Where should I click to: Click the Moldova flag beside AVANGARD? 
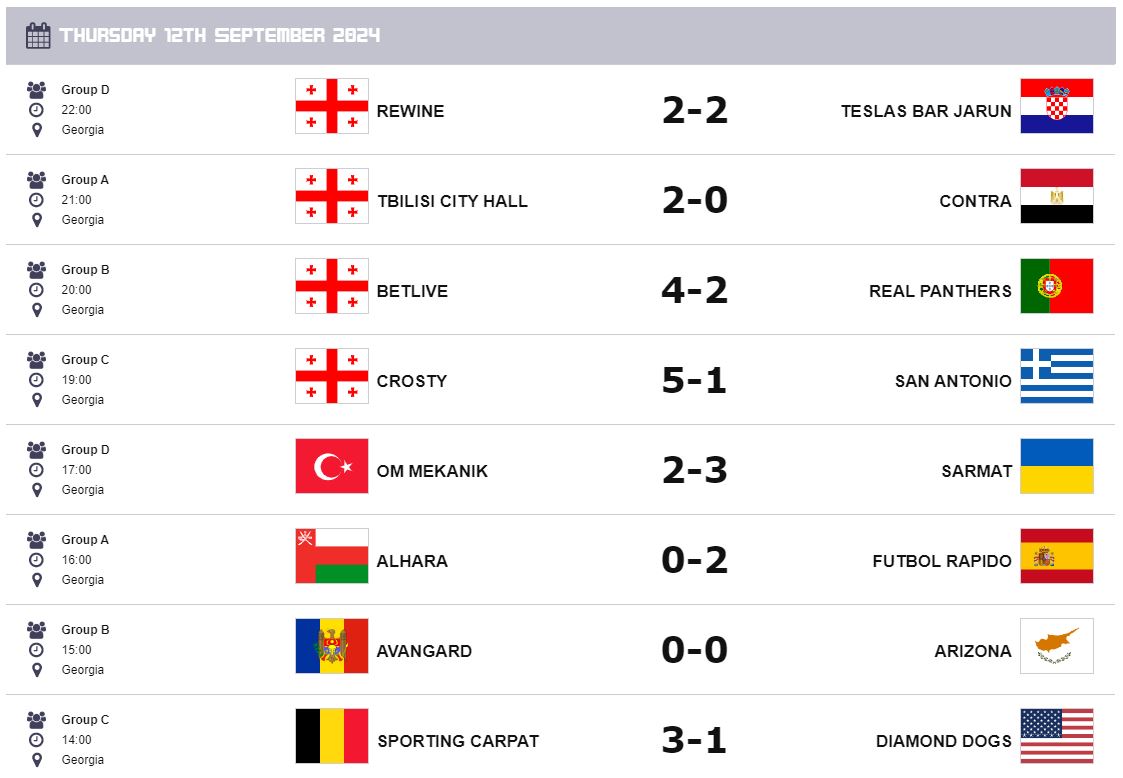pyautogui.click(x=331, y=646)
